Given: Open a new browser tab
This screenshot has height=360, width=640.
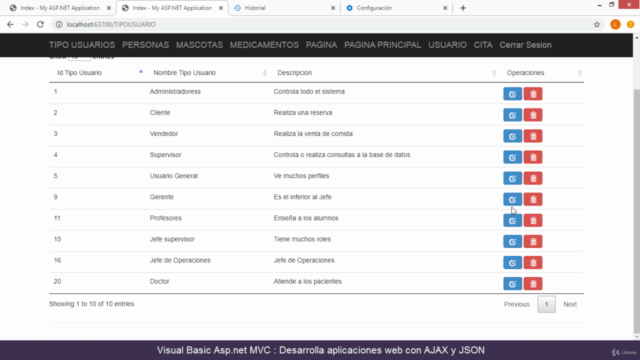Looking at the screenshot, I should coord(463,8).
